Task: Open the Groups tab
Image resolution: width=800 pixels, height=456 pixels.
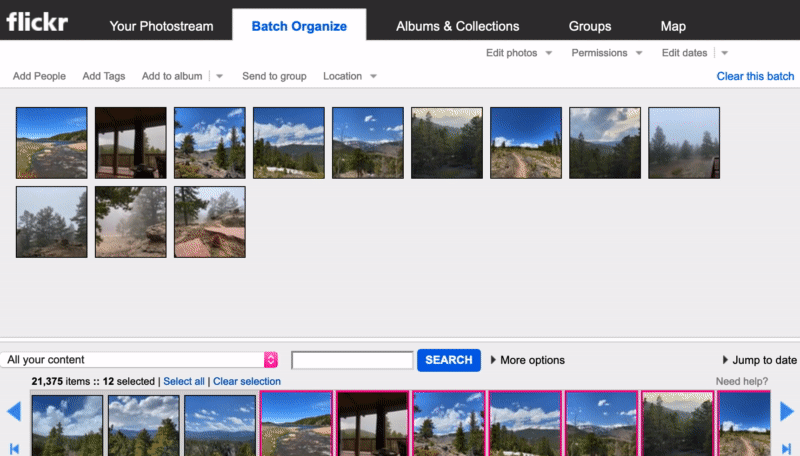Action: [x=590, y=26]
